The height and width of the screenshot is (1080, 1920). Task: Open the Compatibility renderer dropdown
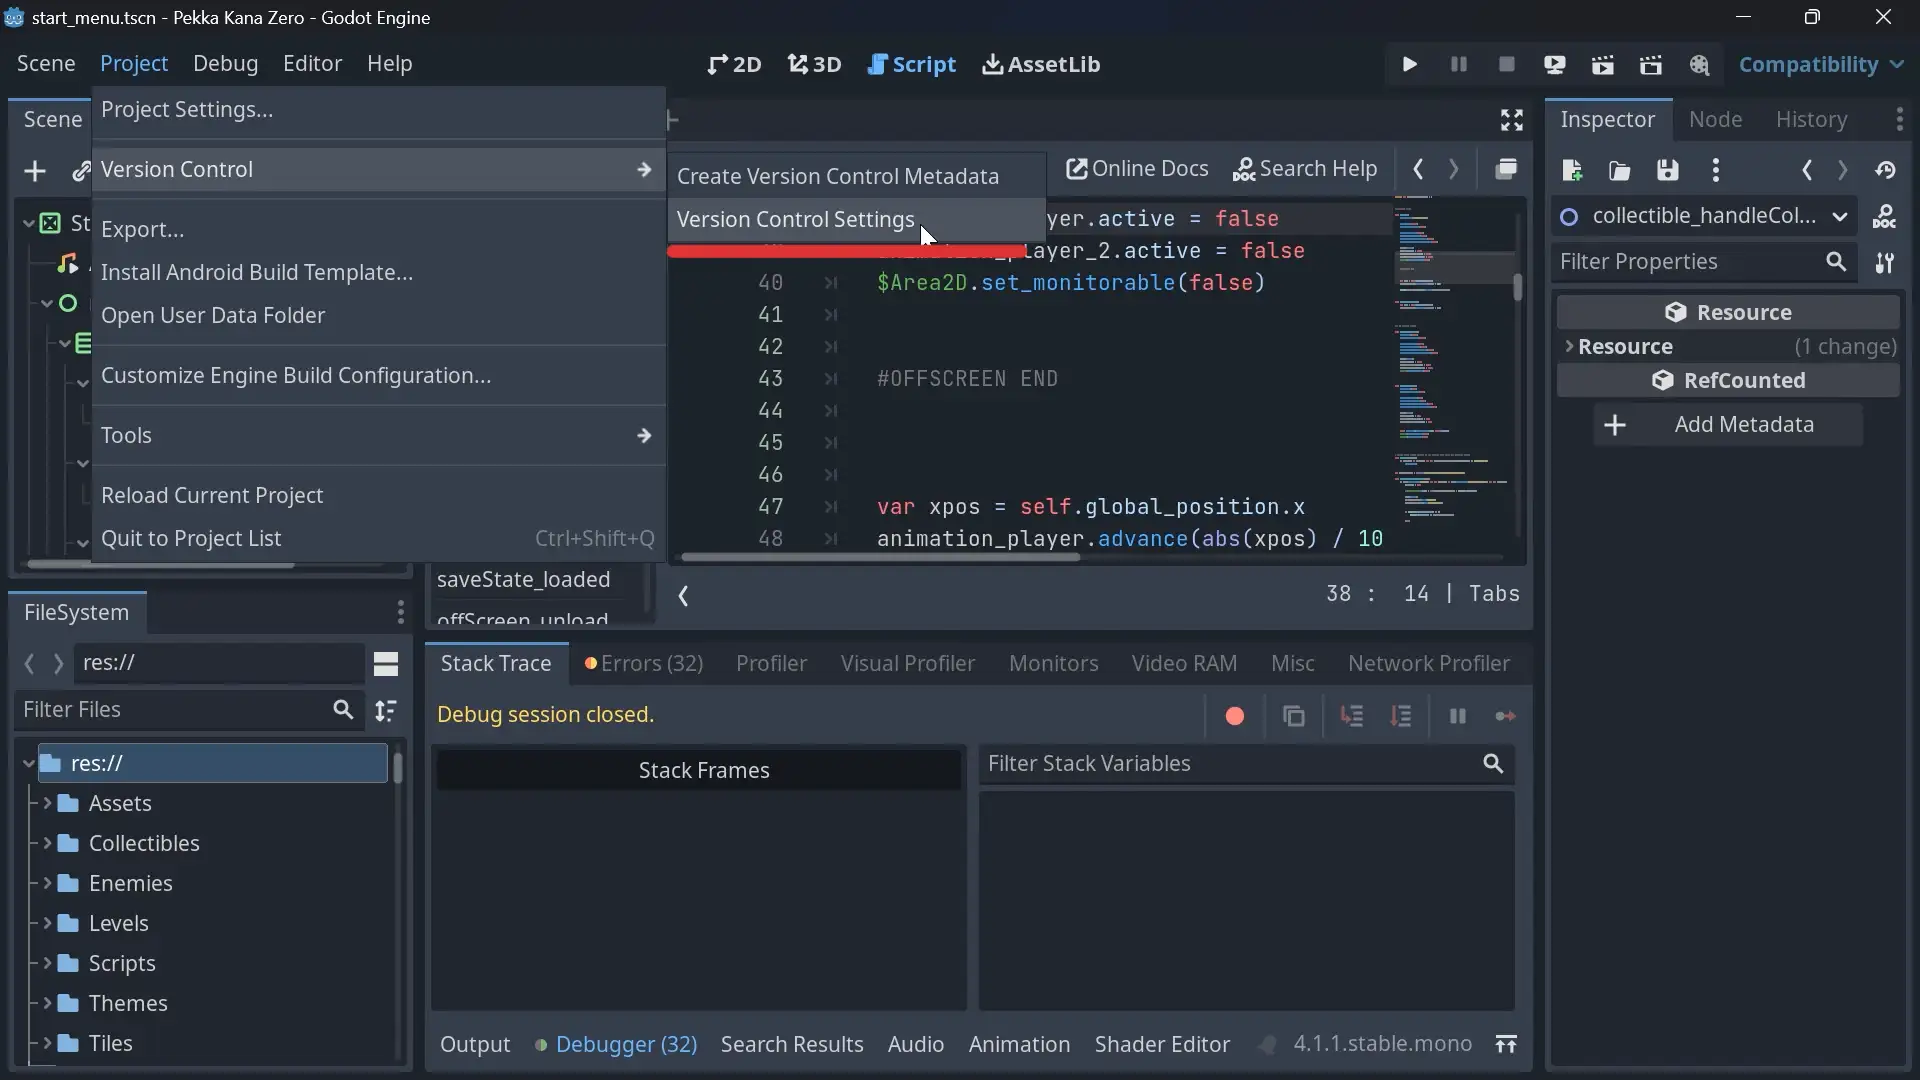[1821, 63]
